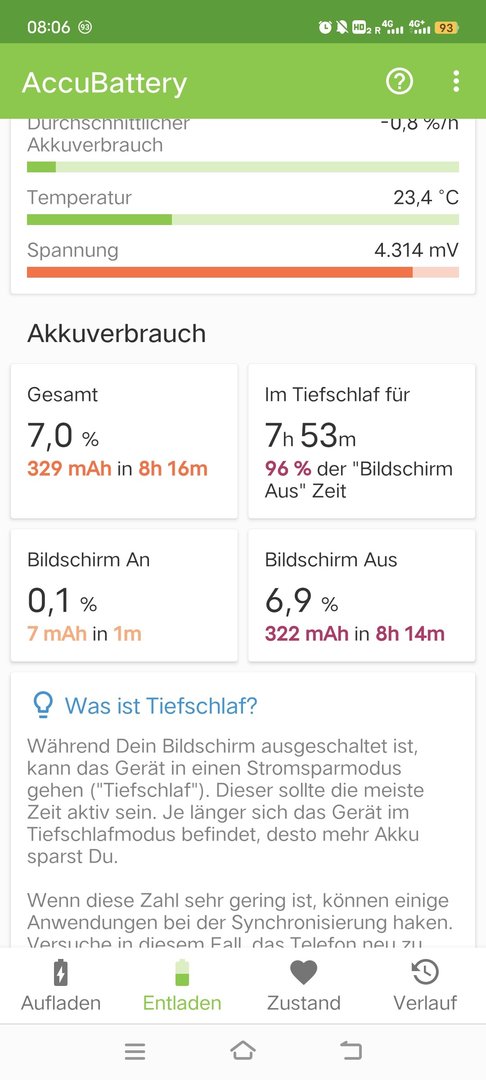
Task: Select the Bildschirm Aus card
Action: pos(361,595)
